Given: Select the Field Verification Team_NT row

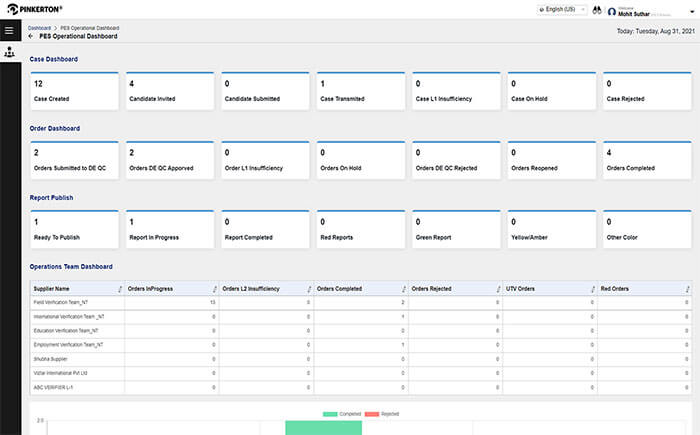Looking at the screenshot, I should pyautogui.click(x=361, y=302).
